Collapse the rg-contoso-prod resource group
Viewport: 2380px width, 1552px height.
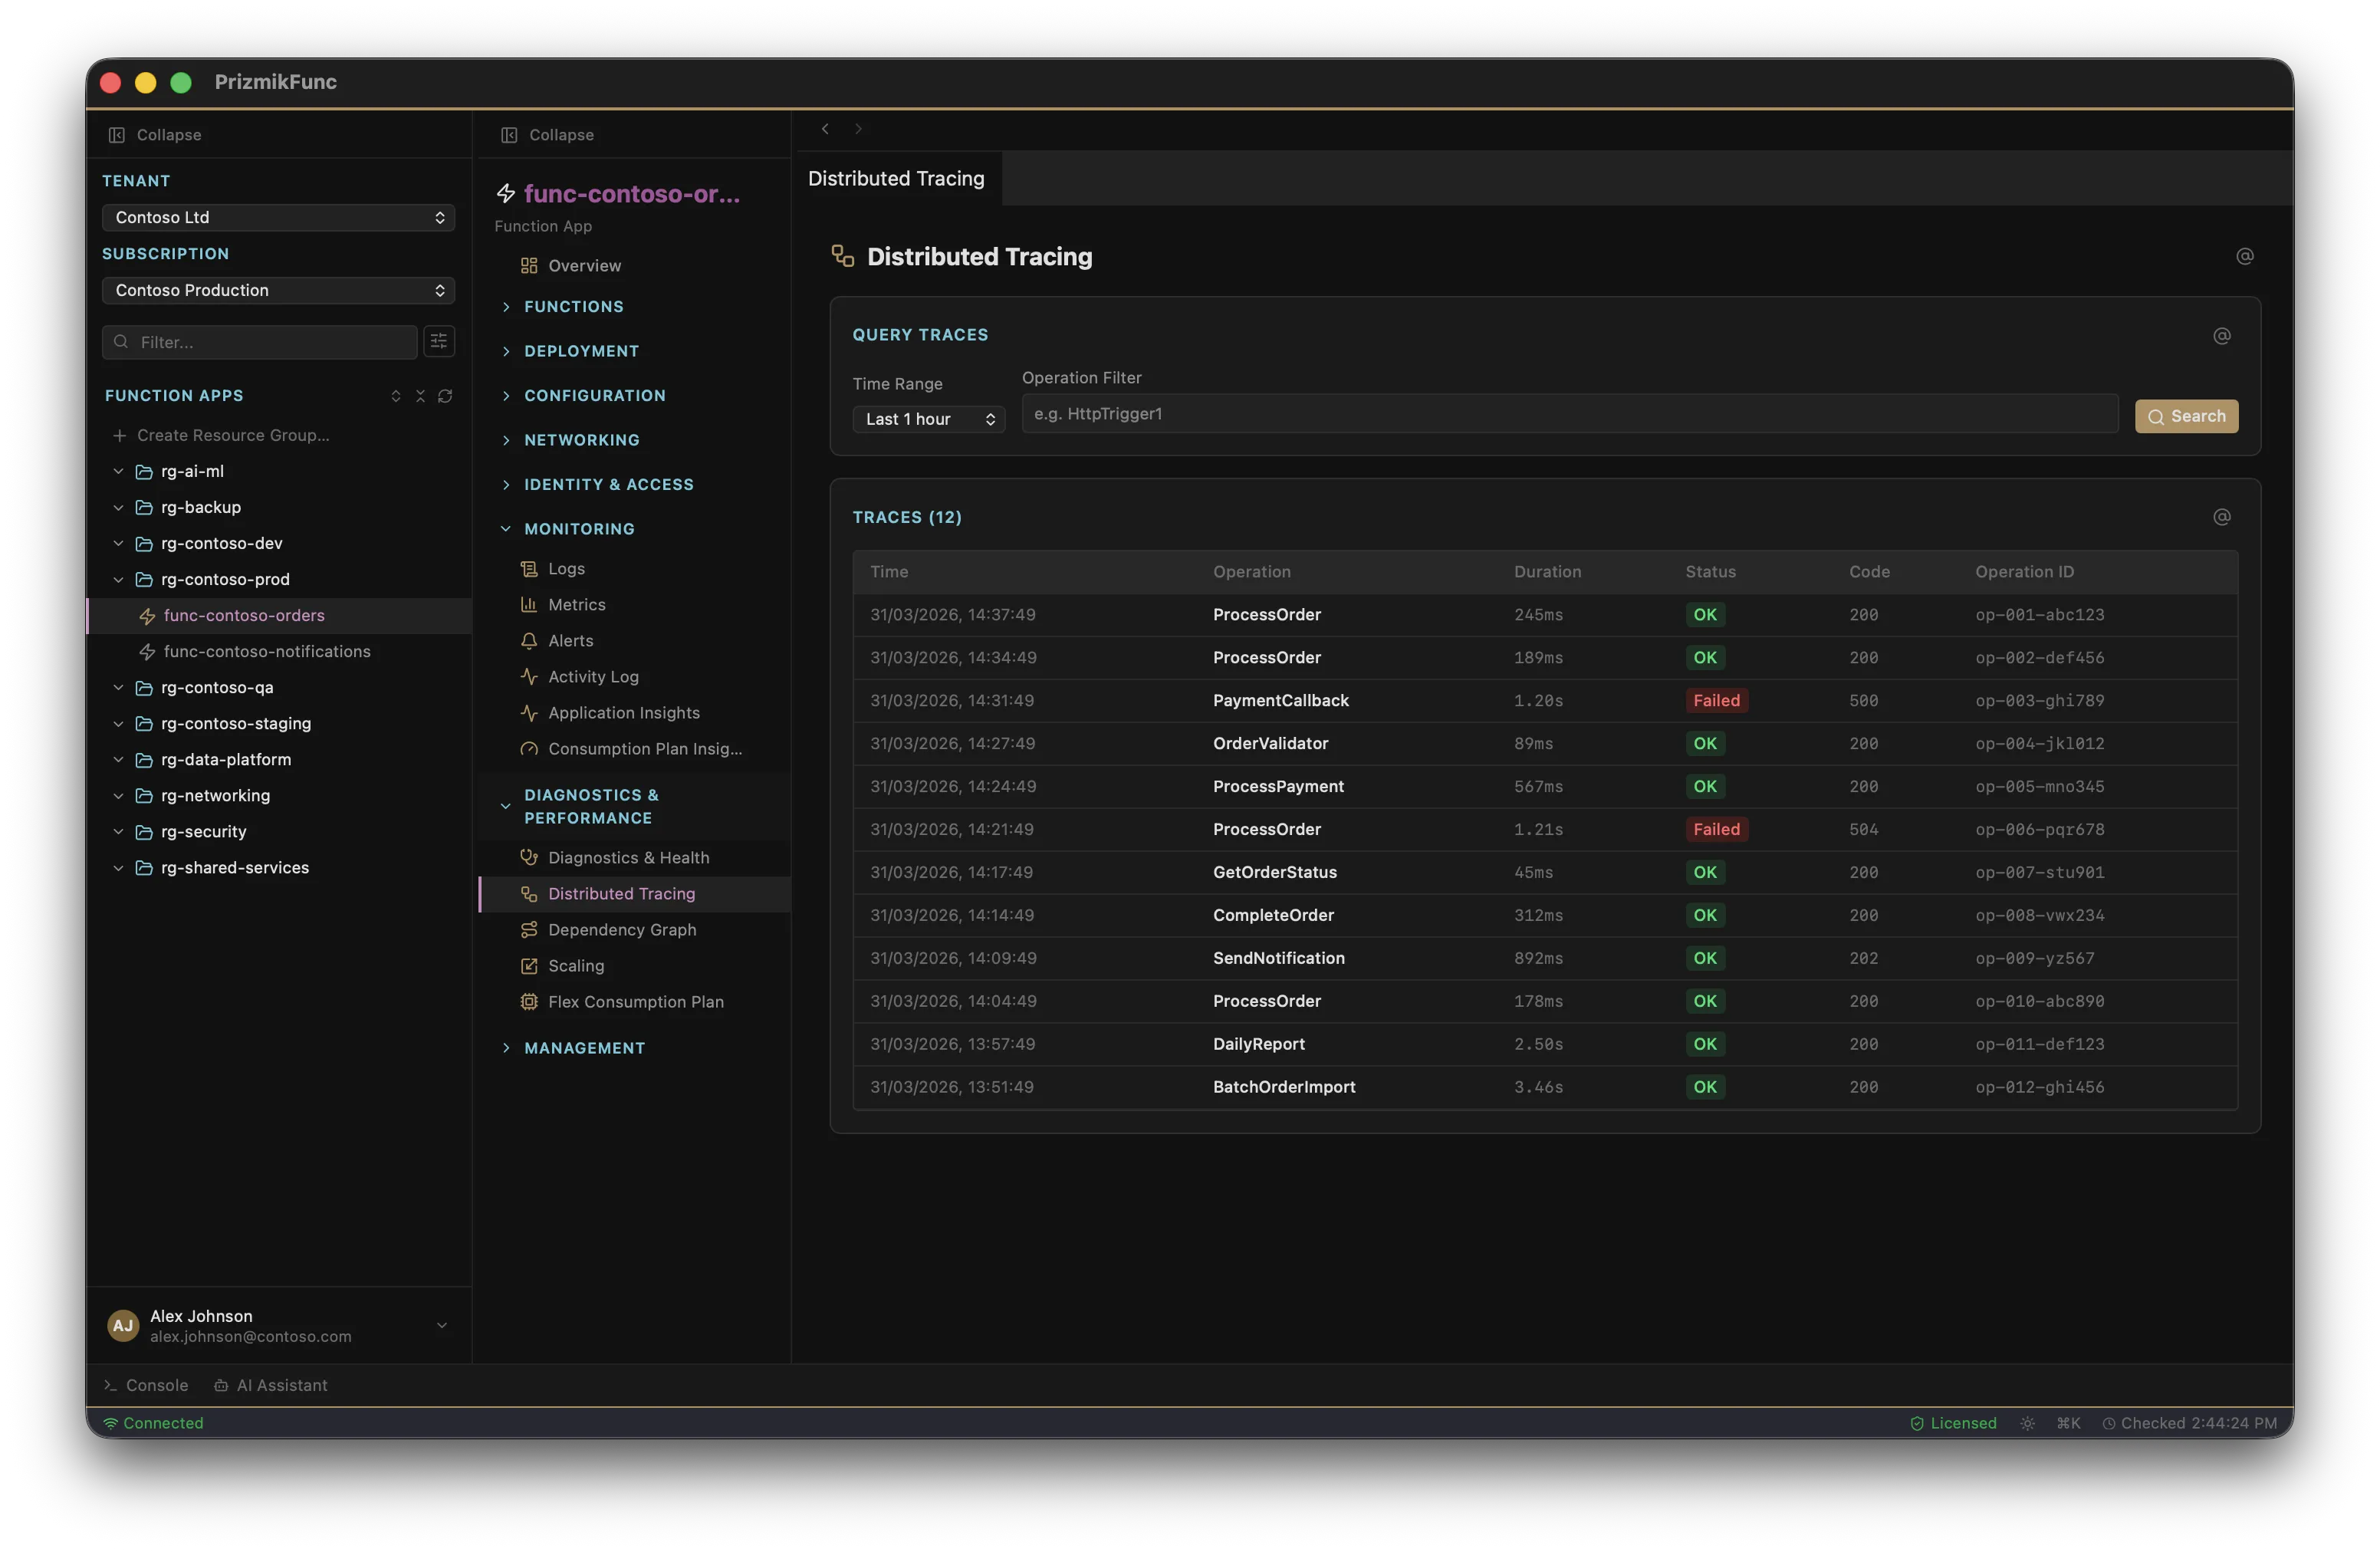pyautogui.click(x=118, y=579)
